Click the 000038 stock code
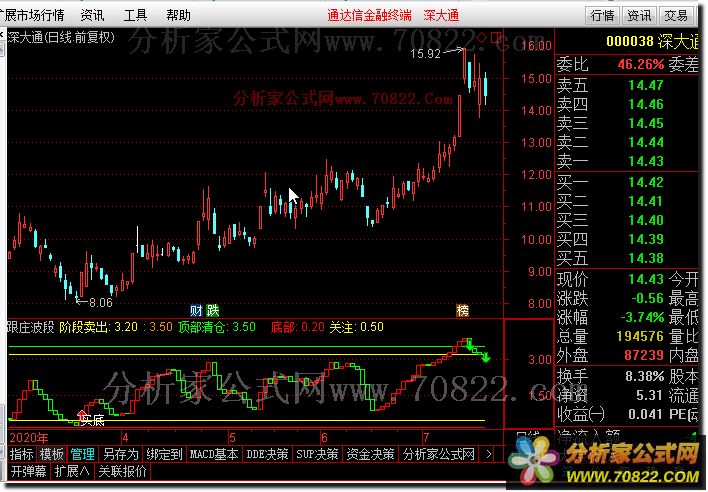Screen dimensions: 708x492 [x=630, y=42]
